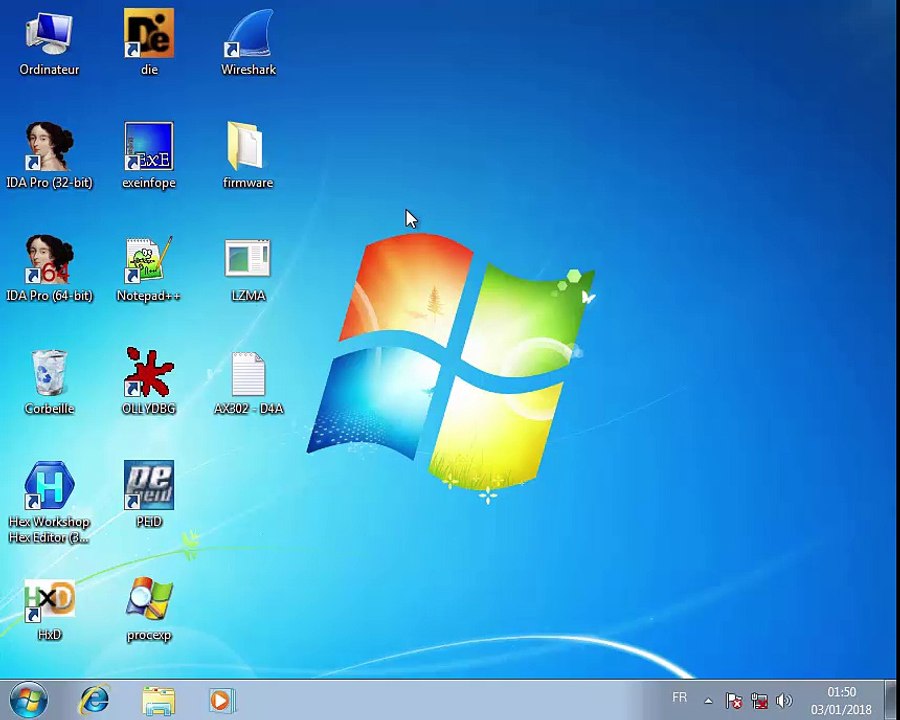Select the PEiD shortcut icon

149,494
